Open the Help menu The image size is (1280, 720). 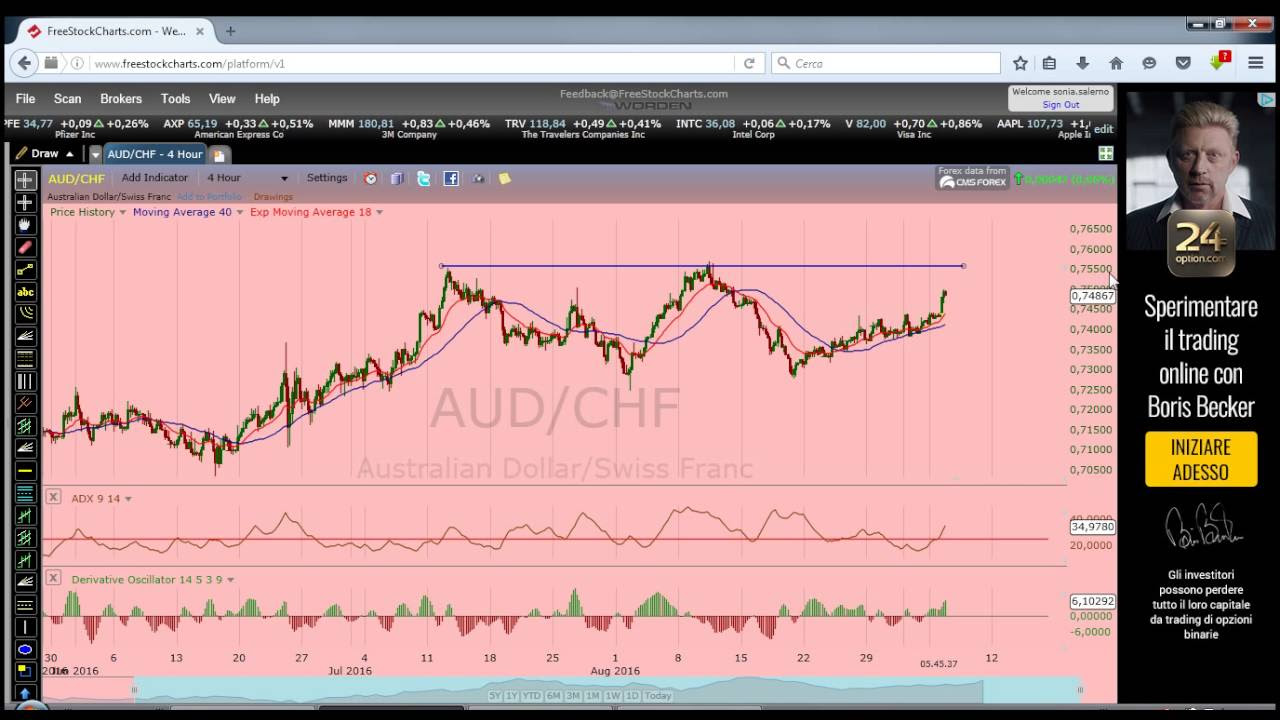tap(267, 99)
